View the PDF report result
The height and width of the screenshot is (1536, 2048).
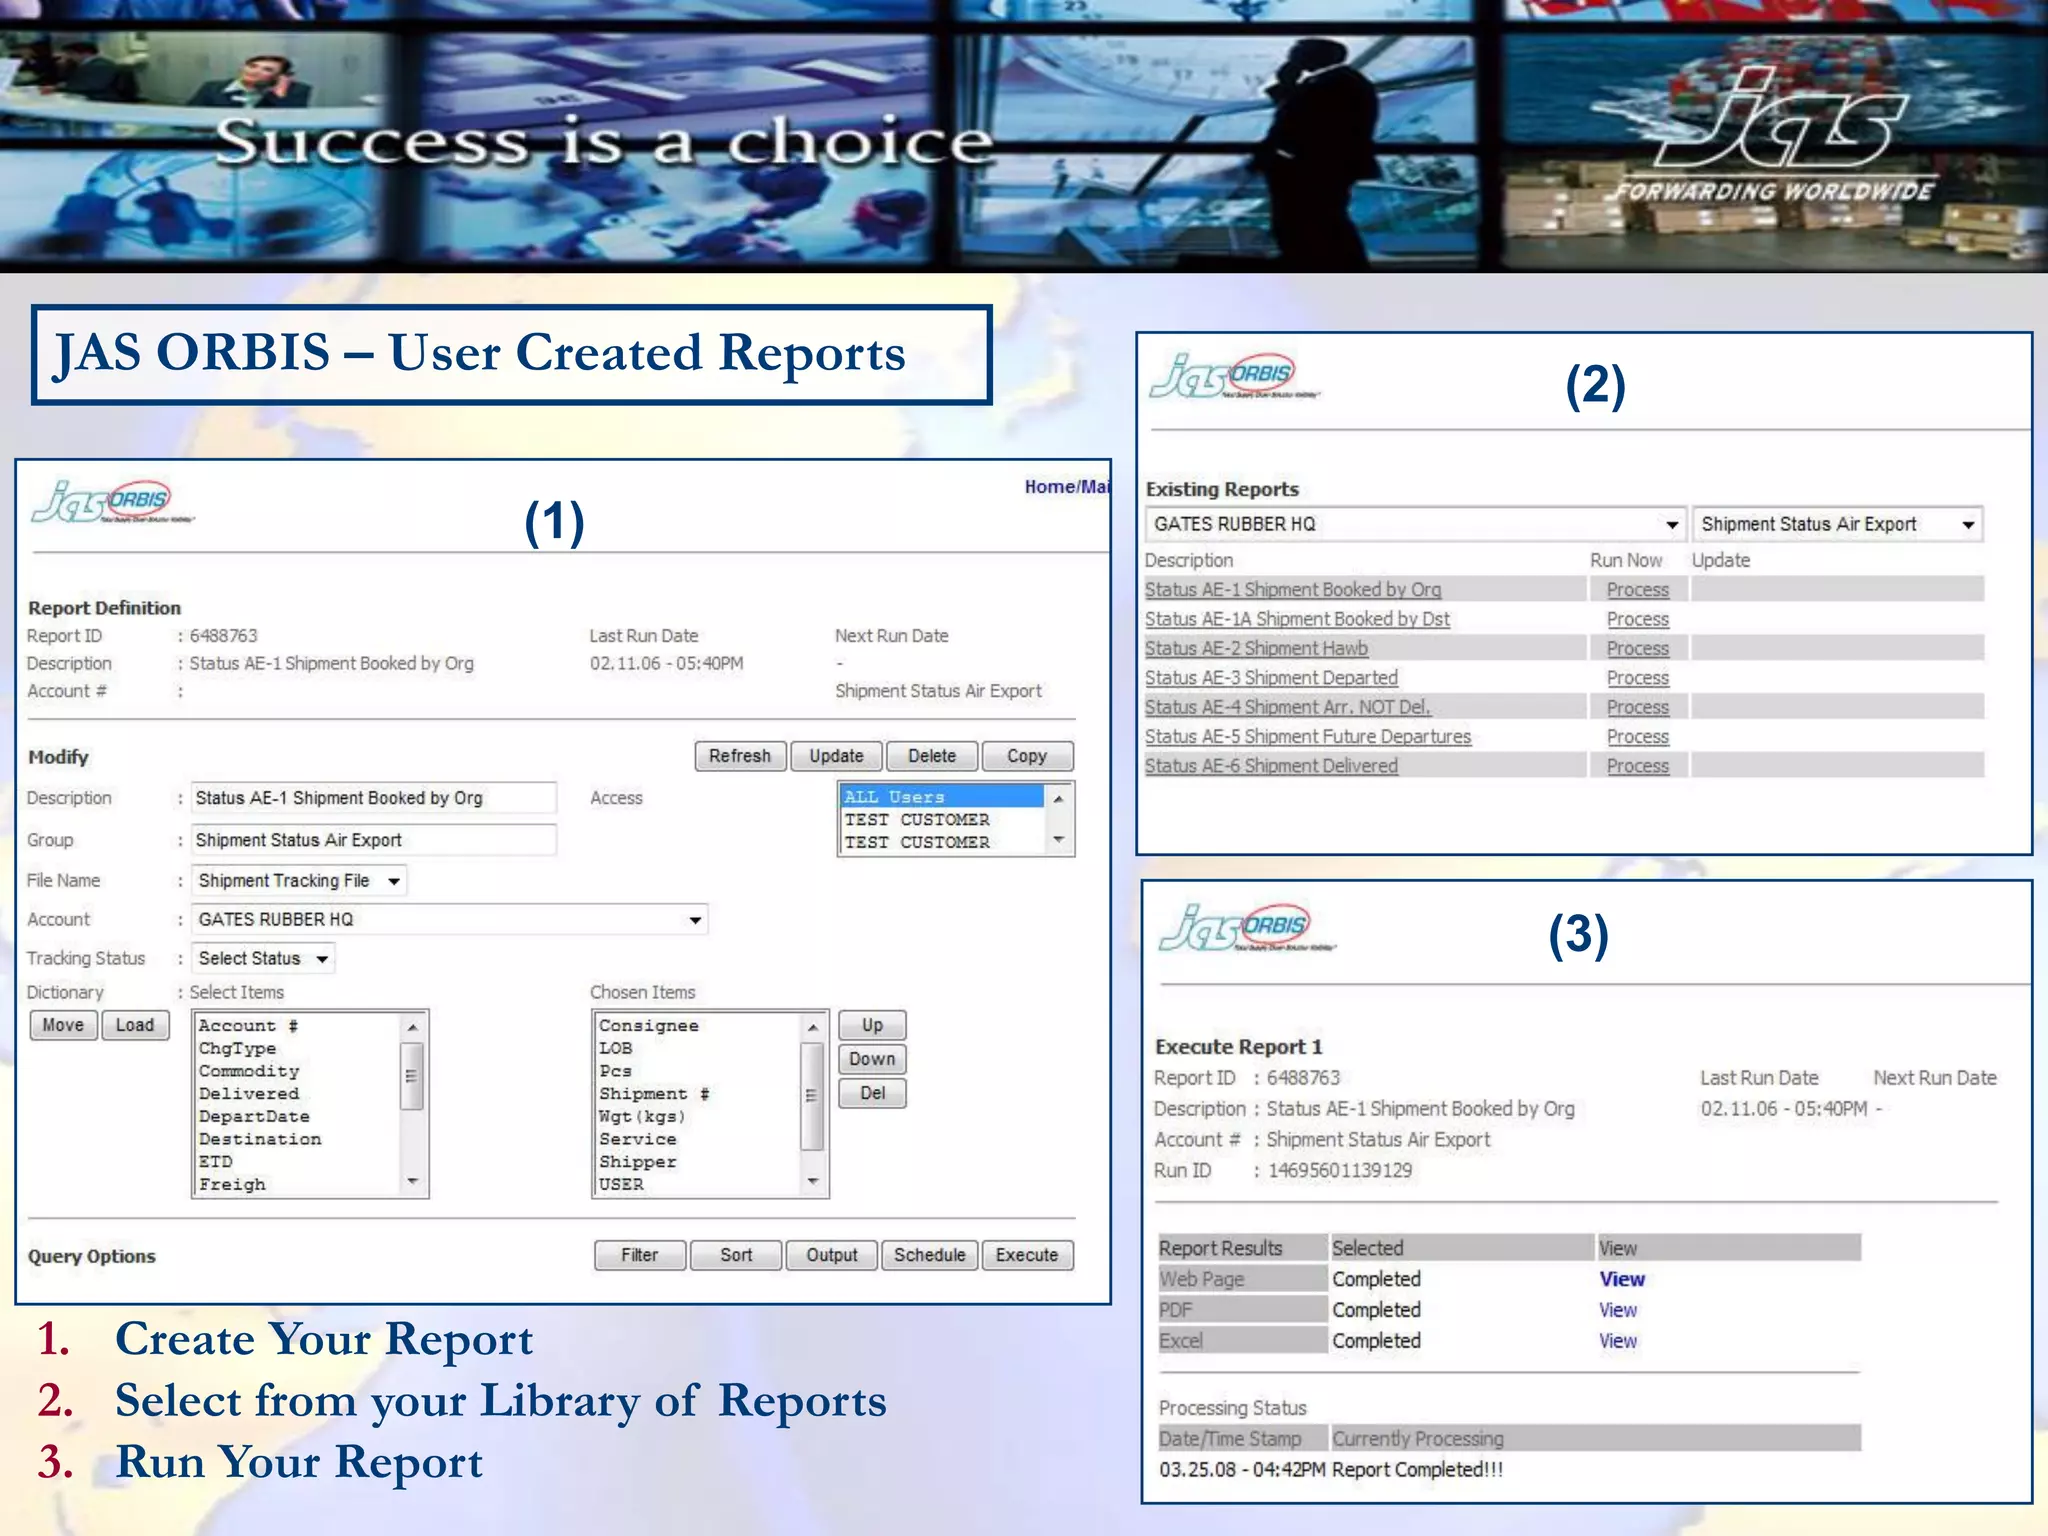pyautogui.click(x=1617, y=1310)
